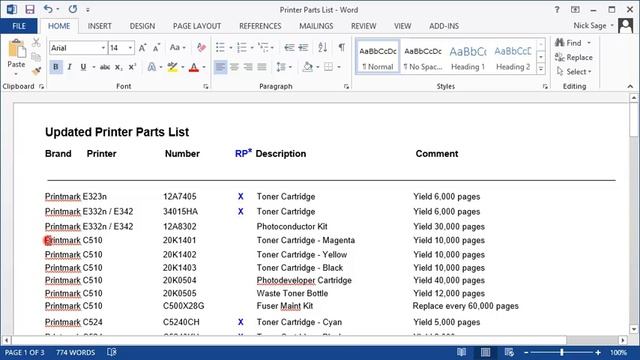Toggle Underline formatting
Screen dimensions: 640x360
coord(83,67)
